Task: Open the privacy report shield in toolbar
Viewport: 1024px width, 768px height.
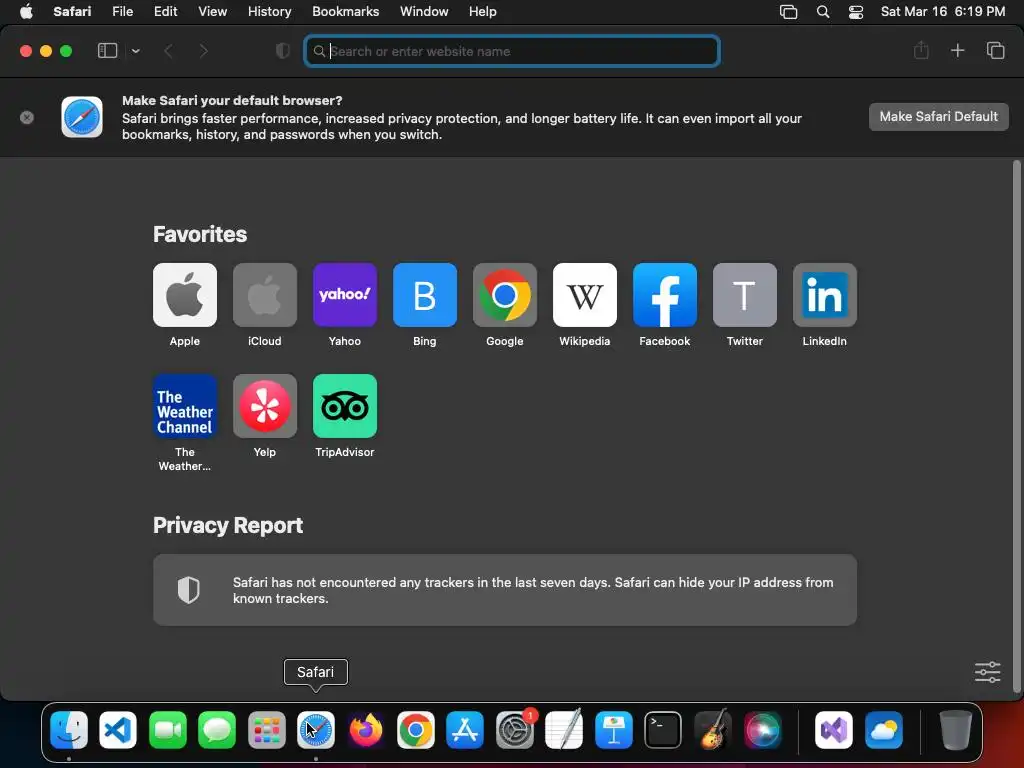Action: click(x=282, y=51)
